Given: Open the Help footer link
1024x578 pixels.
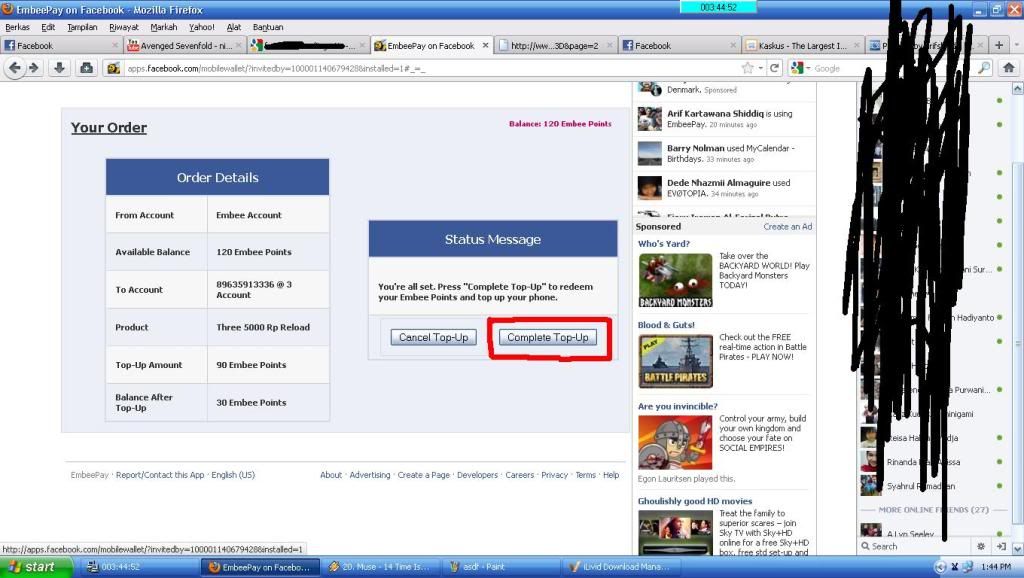Looking at the screenshot, I should (x=611, y=475).
